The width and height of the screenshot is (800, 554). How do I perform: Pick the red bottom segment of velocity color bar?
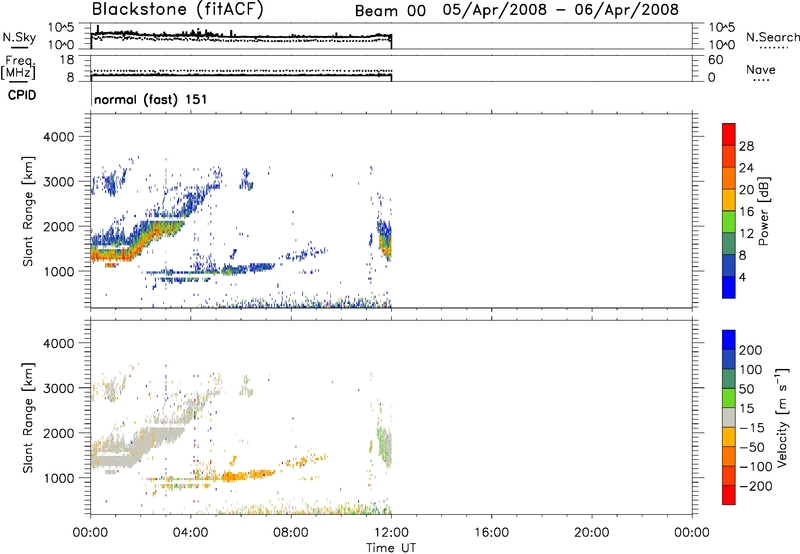[729, 495]
